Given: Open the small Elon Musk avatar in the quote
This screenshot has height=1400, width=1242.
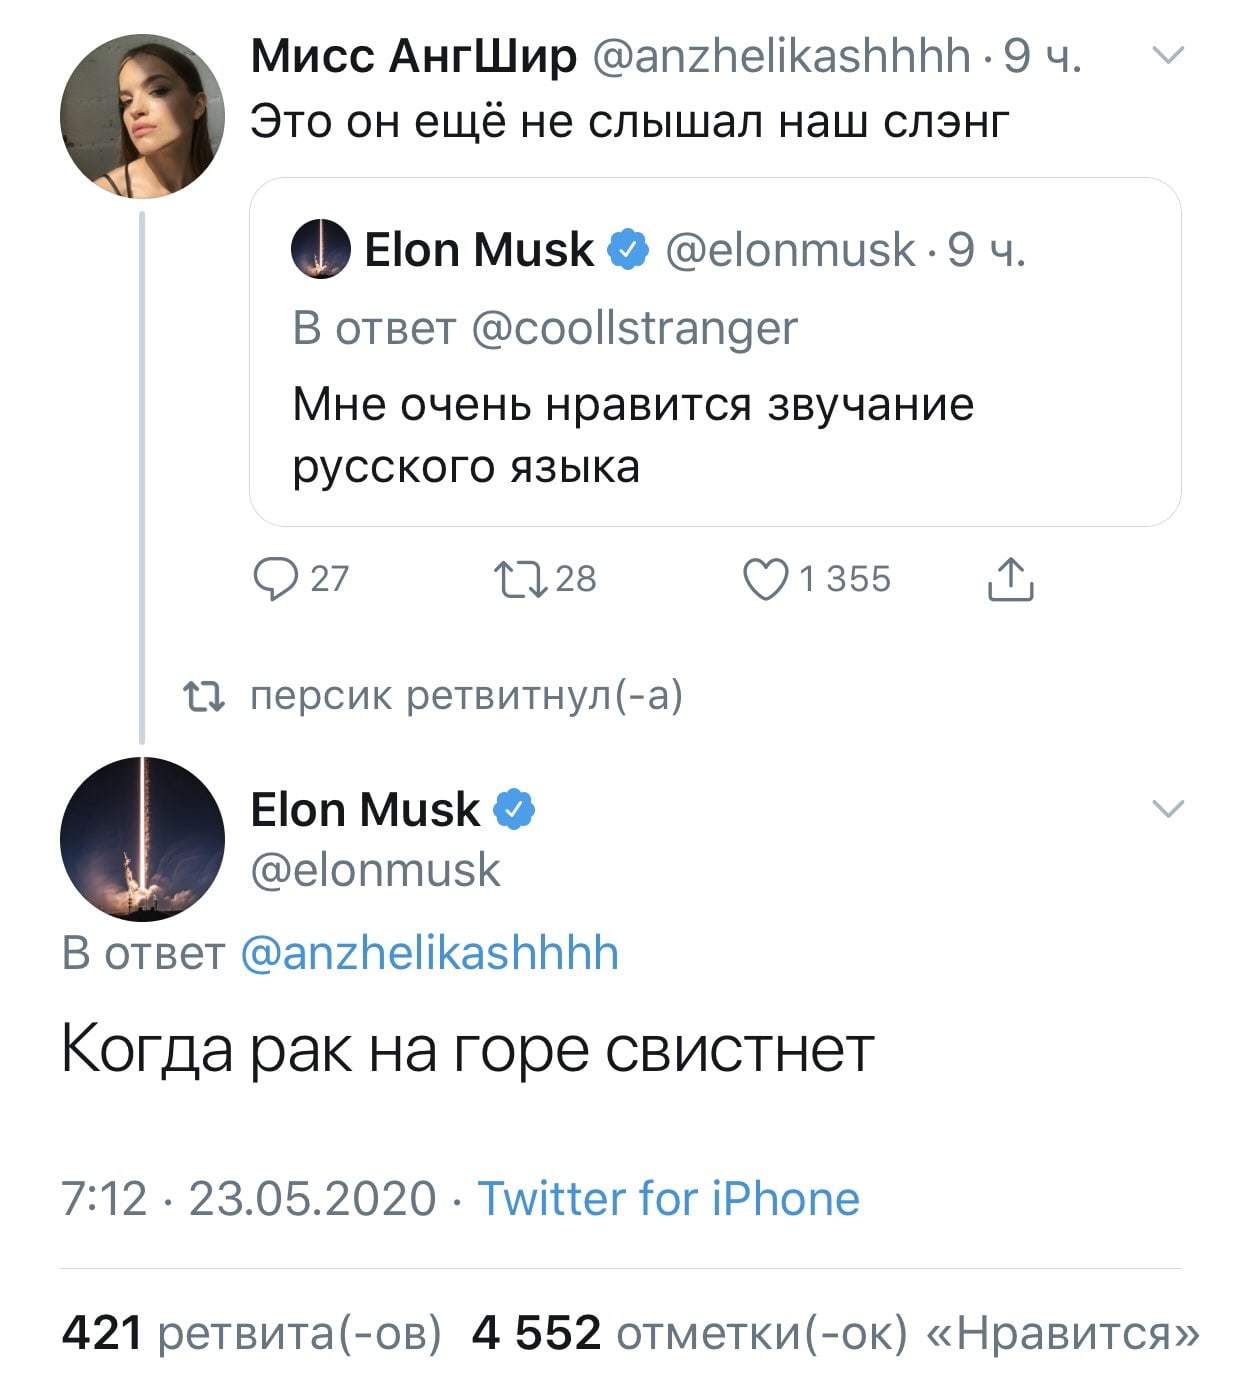Looking at the screenshot, I should (321, 249).
